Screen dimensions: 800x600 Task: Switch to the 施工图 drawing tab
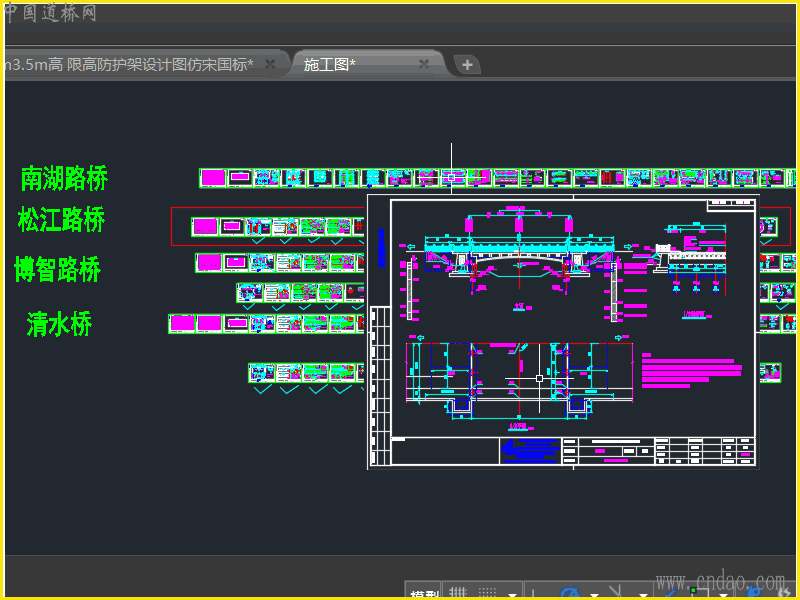(x=330, y=64)
